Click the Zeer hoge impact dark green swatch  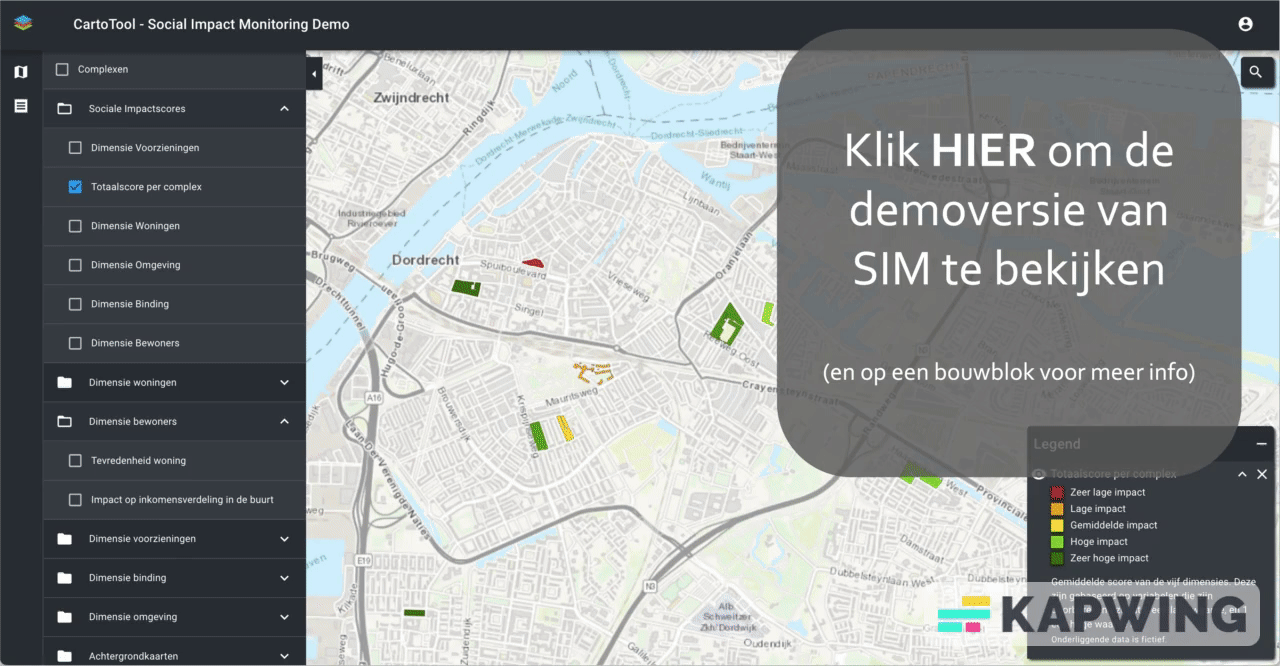click(x=1056, y=558)
